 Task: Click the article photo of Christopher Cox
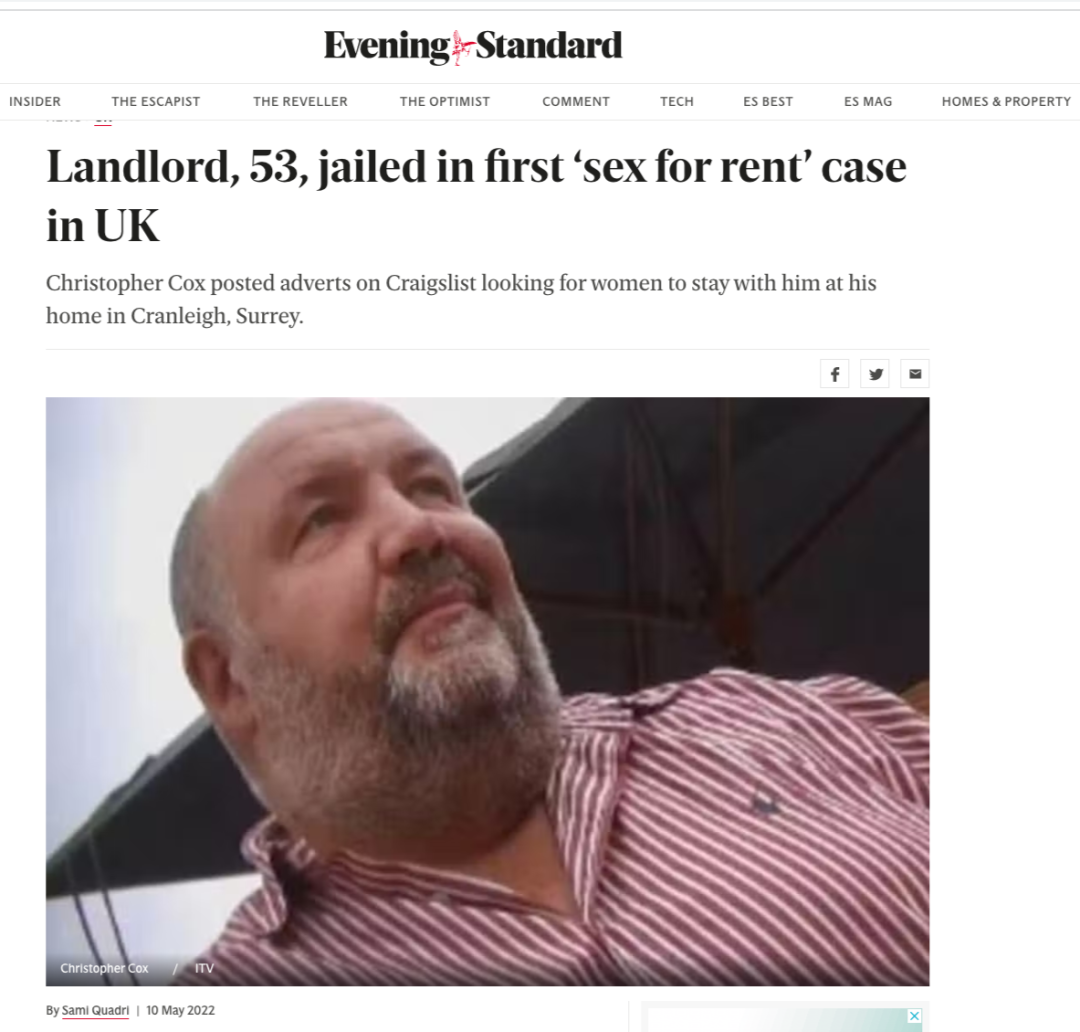(488, 691)
